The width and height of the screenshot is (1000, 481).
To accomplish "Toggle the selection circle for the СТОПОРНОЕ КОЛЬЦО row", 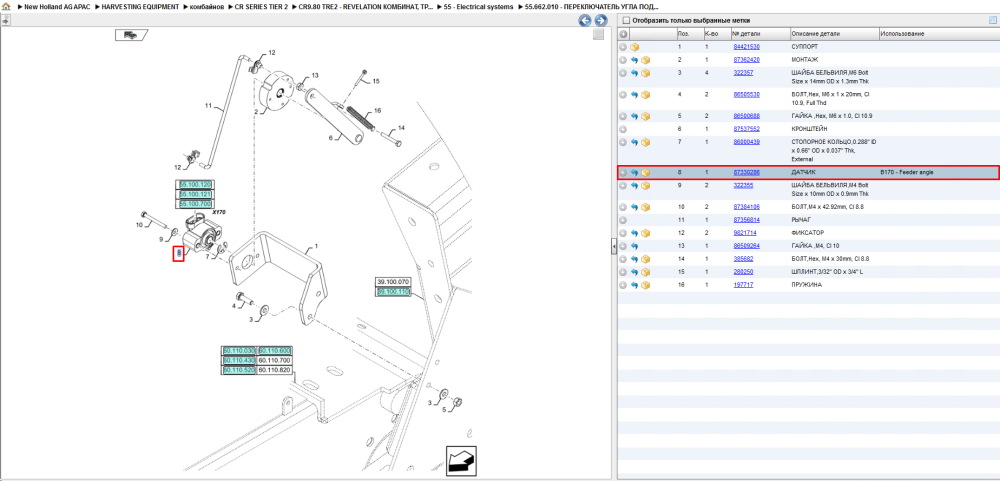I will coord(624,142).
